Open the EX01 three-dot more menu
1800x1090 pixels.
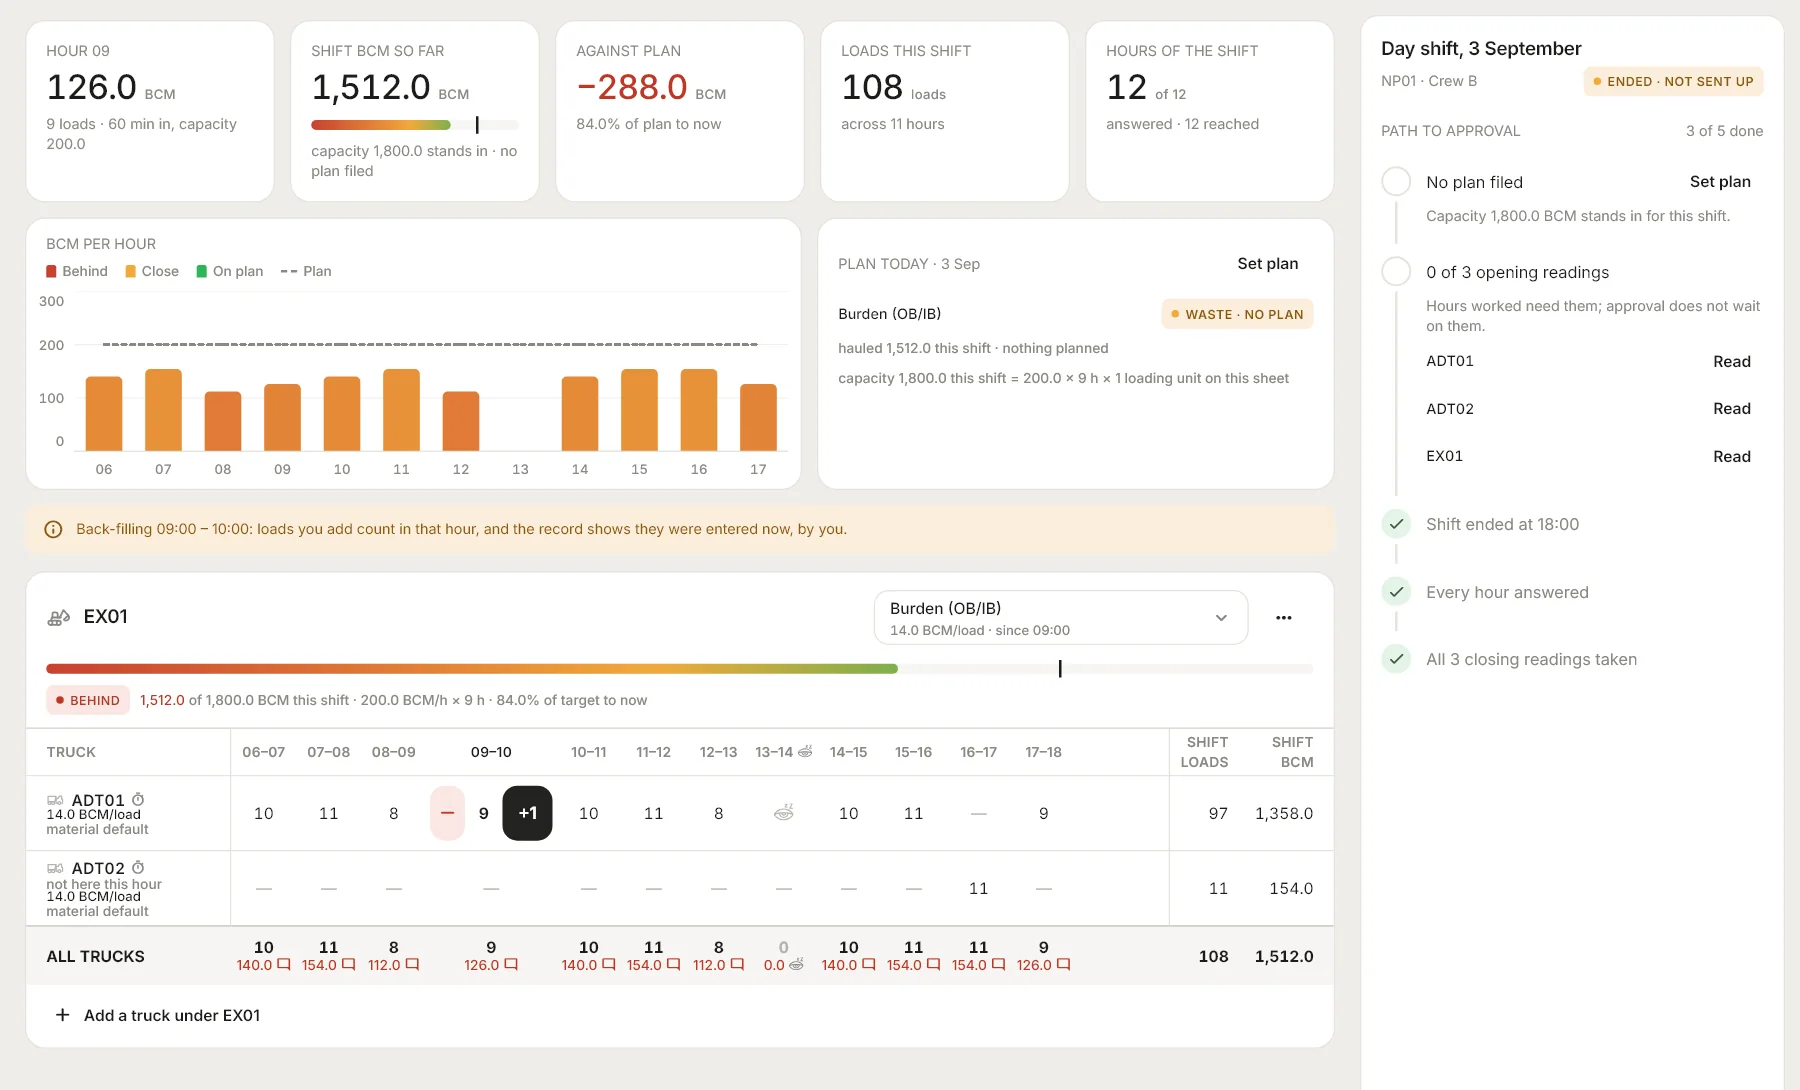click(x=1284, y=618)
